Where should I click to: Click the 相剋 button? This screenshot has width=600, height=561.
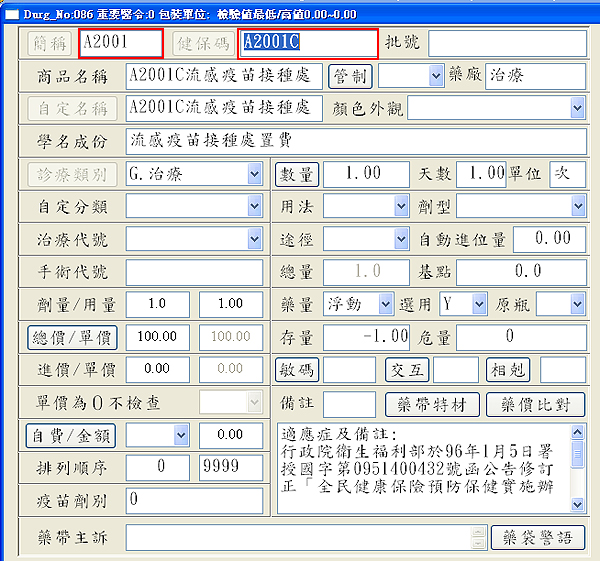[509, 370]
